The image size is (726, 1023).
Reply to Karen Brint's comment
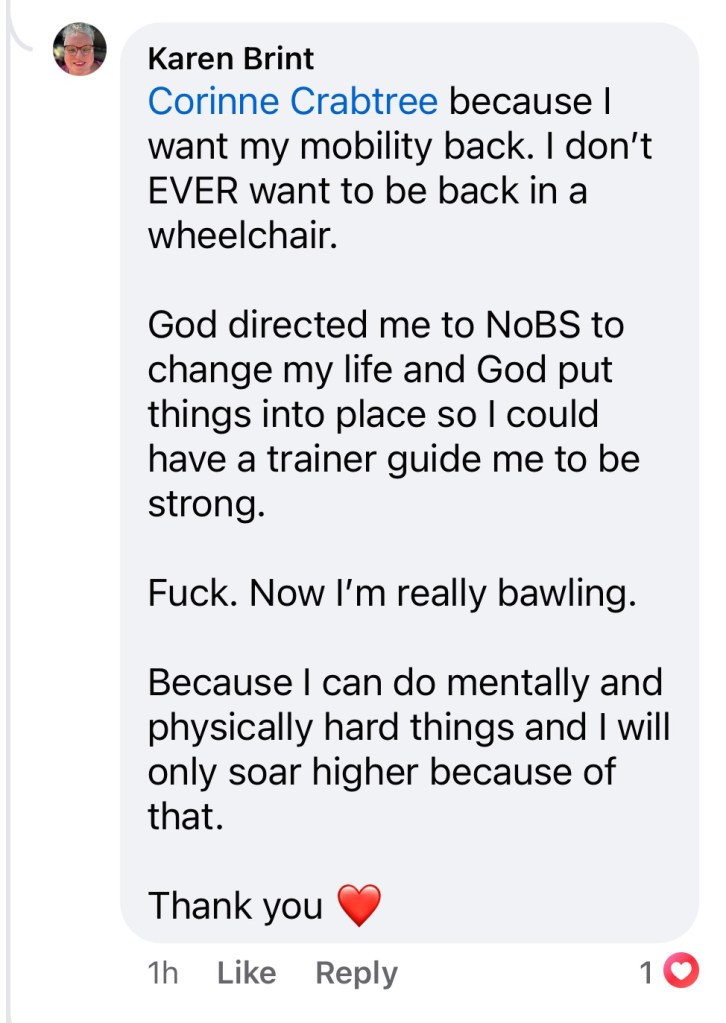(356, 973)
